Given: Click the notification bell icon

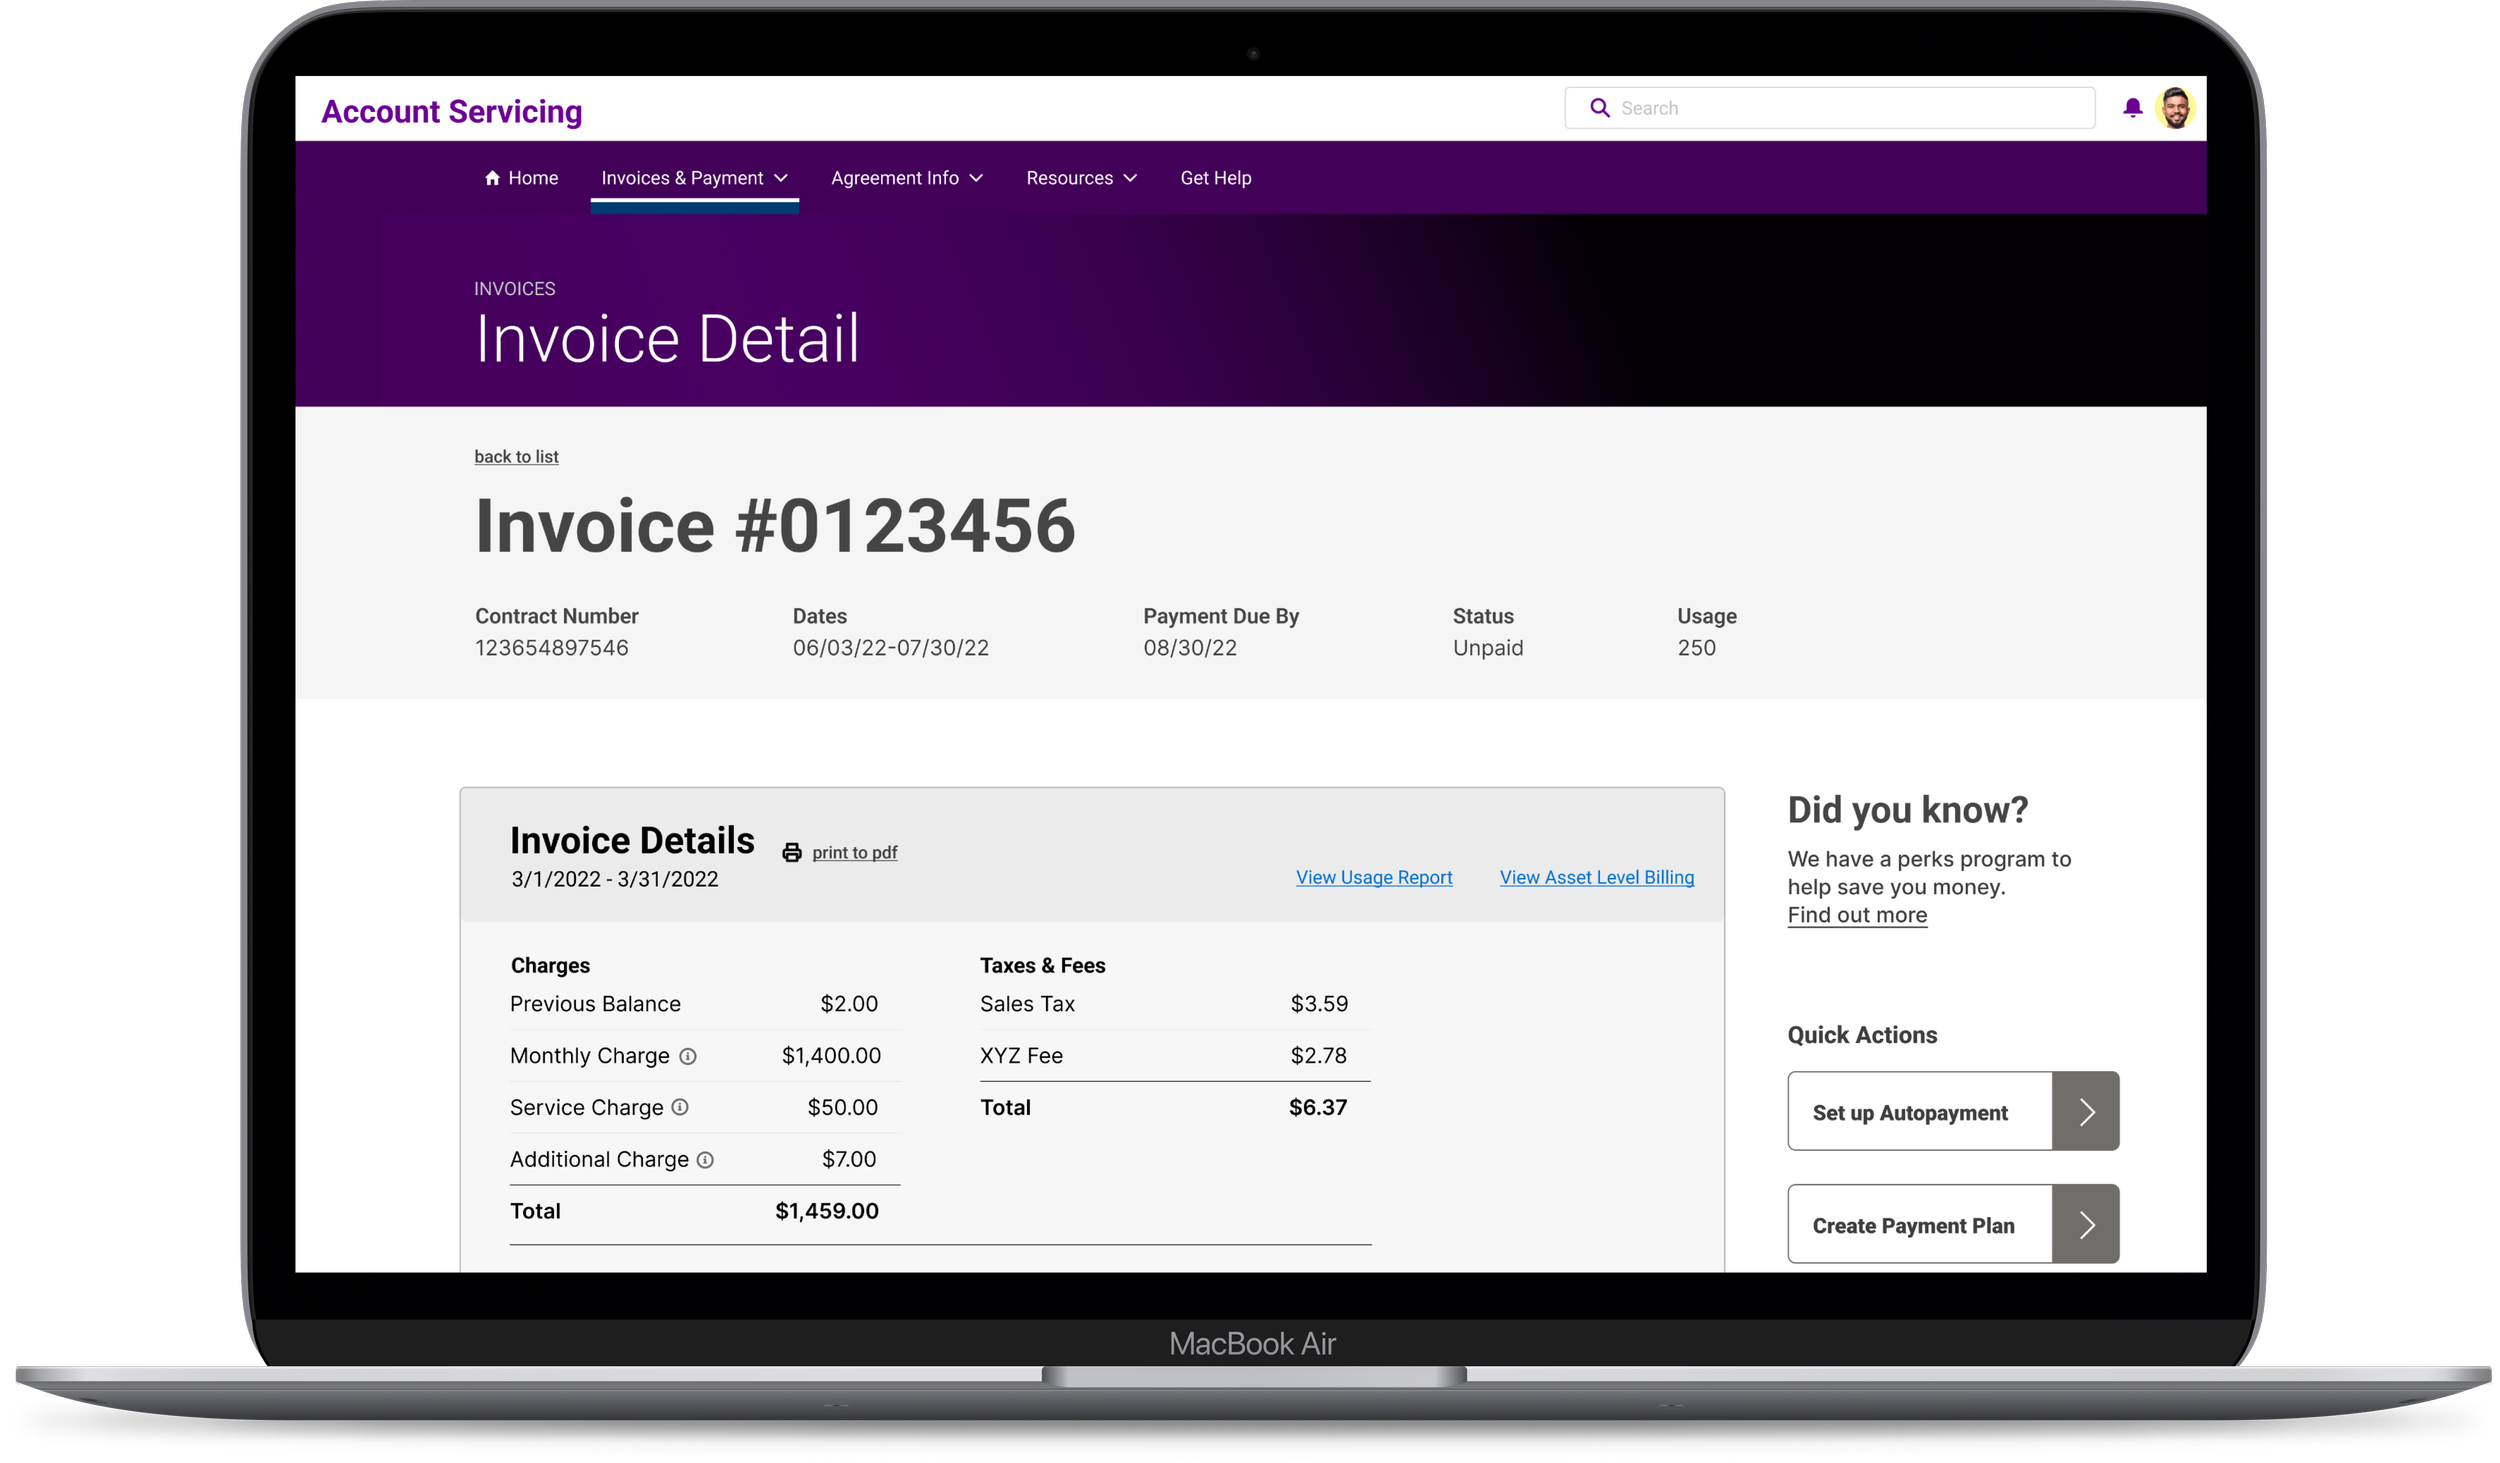Looking at the screenshot, I should pyautogui.click(x=2132, y=108).
